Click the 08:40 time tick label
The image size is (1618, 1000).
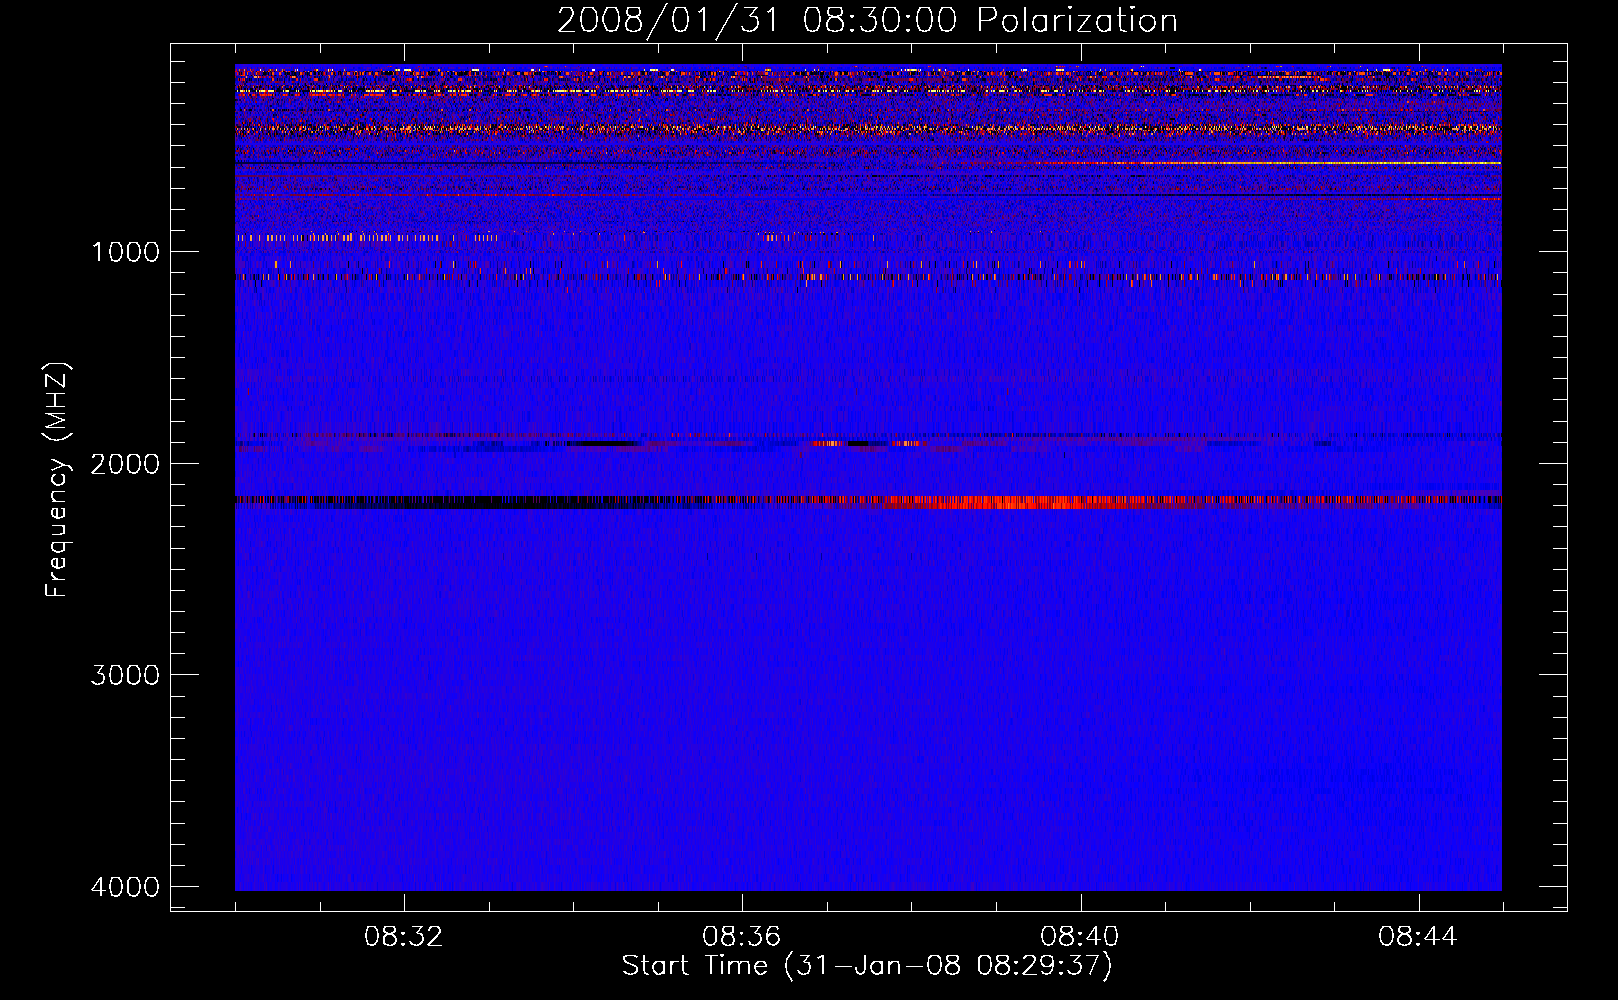[x=1080, y=936]
